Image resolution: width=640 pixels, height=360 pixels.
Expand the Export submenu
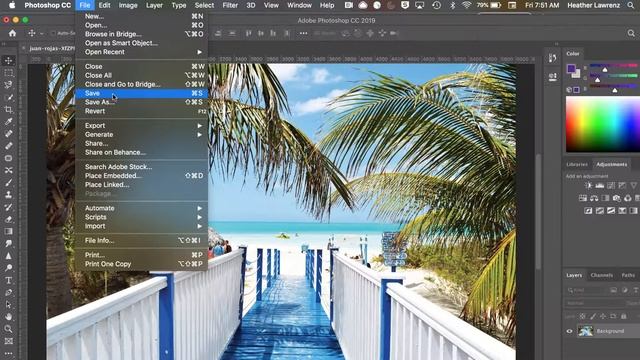click(x=141, y=126)
